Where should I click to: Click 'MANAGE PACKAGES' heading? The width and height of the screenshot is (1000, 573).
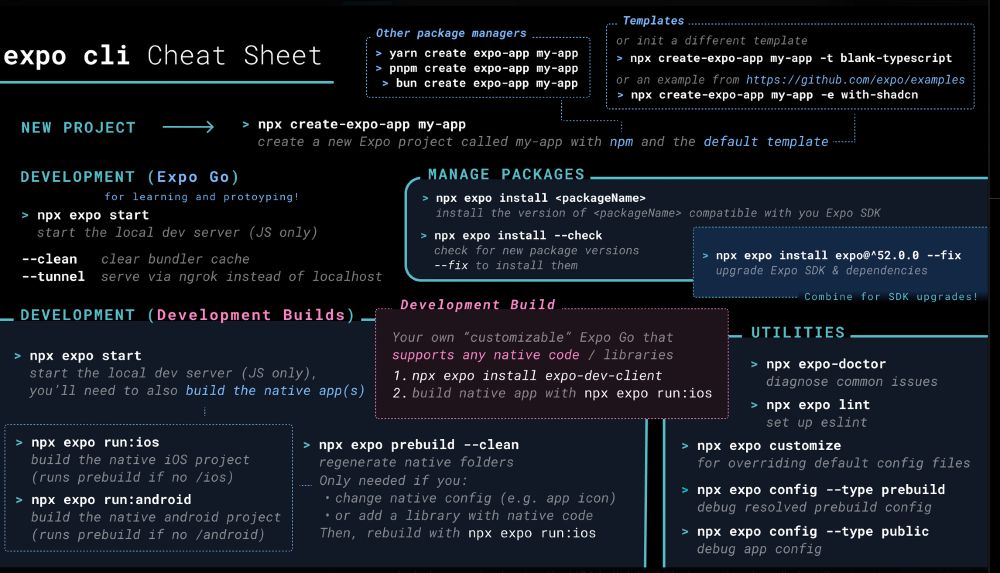coord(506,174)
